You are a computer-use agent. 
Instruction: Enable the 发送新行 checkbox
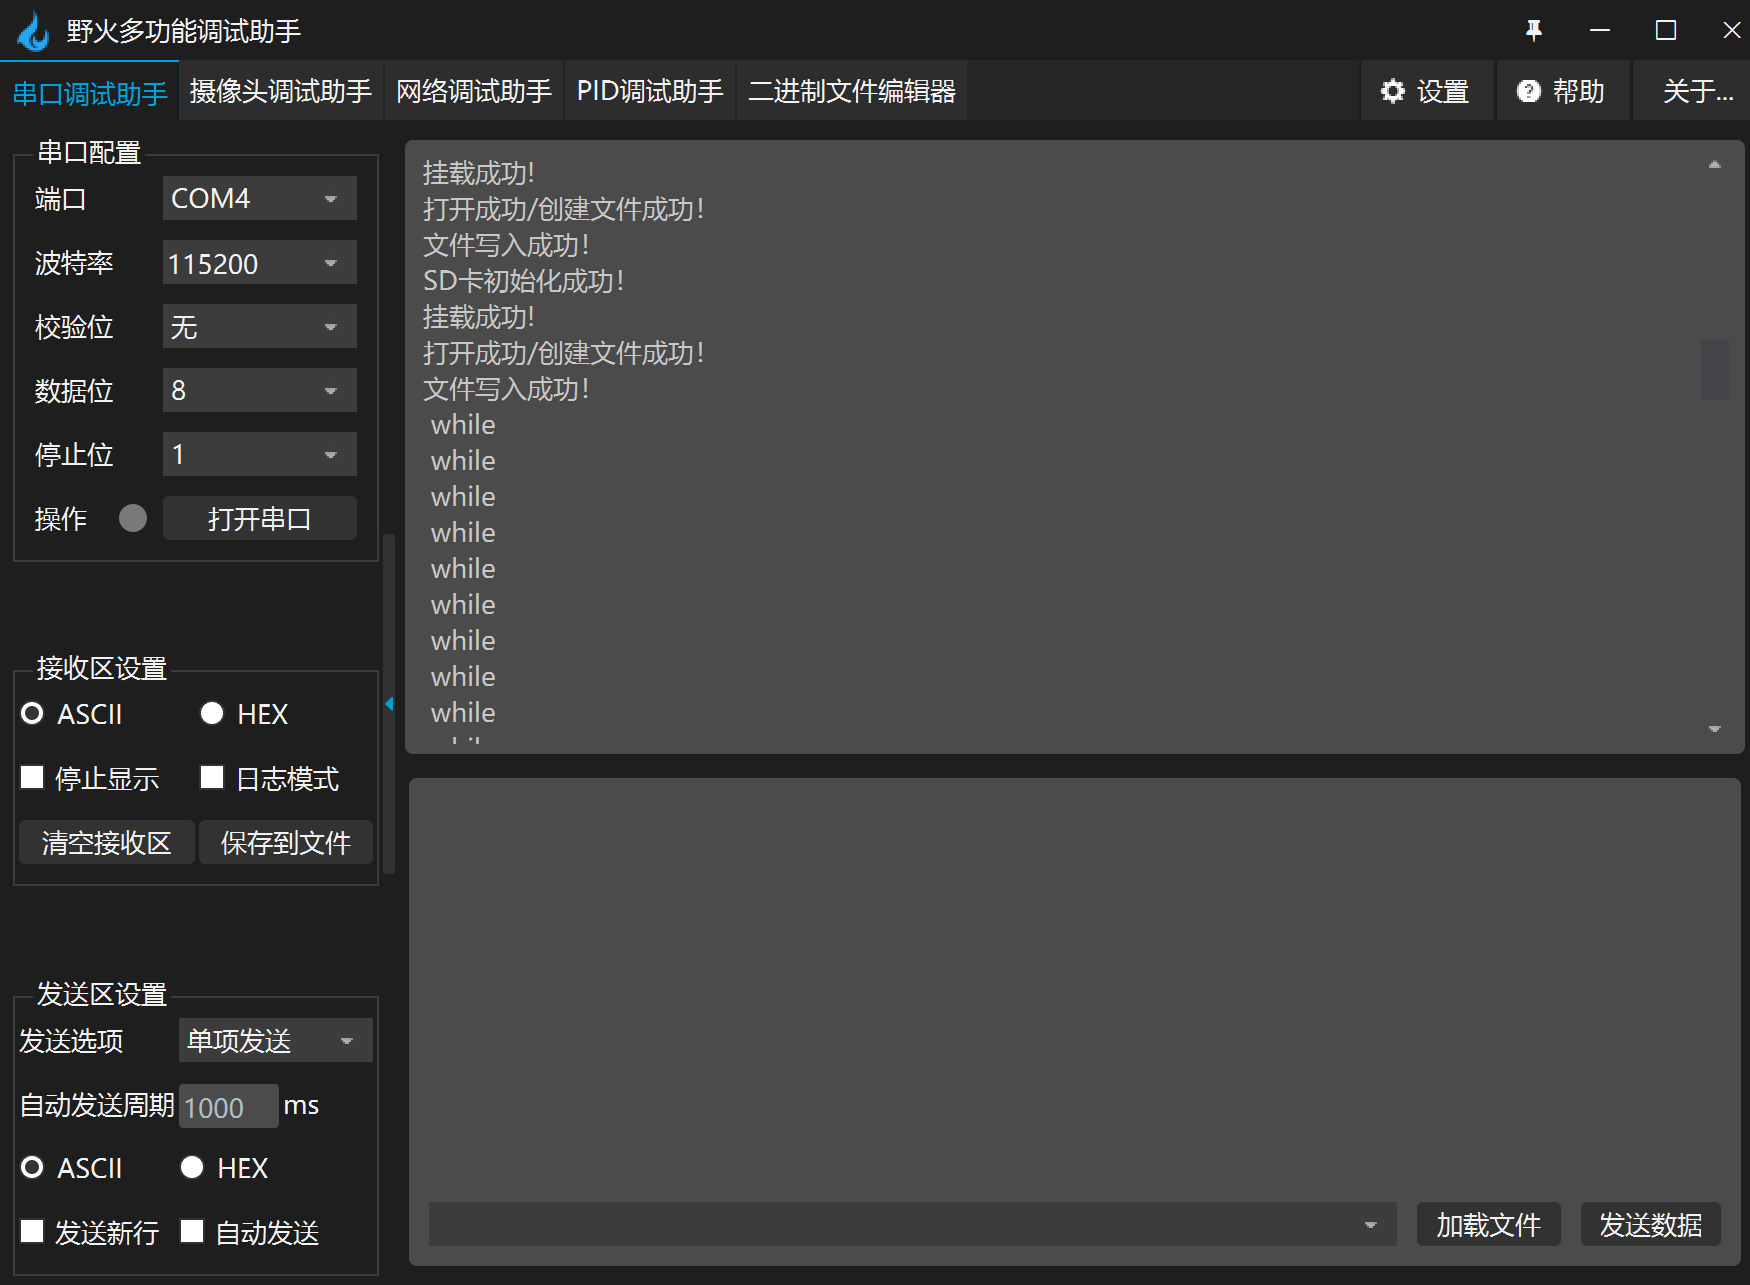(32, 1231)
